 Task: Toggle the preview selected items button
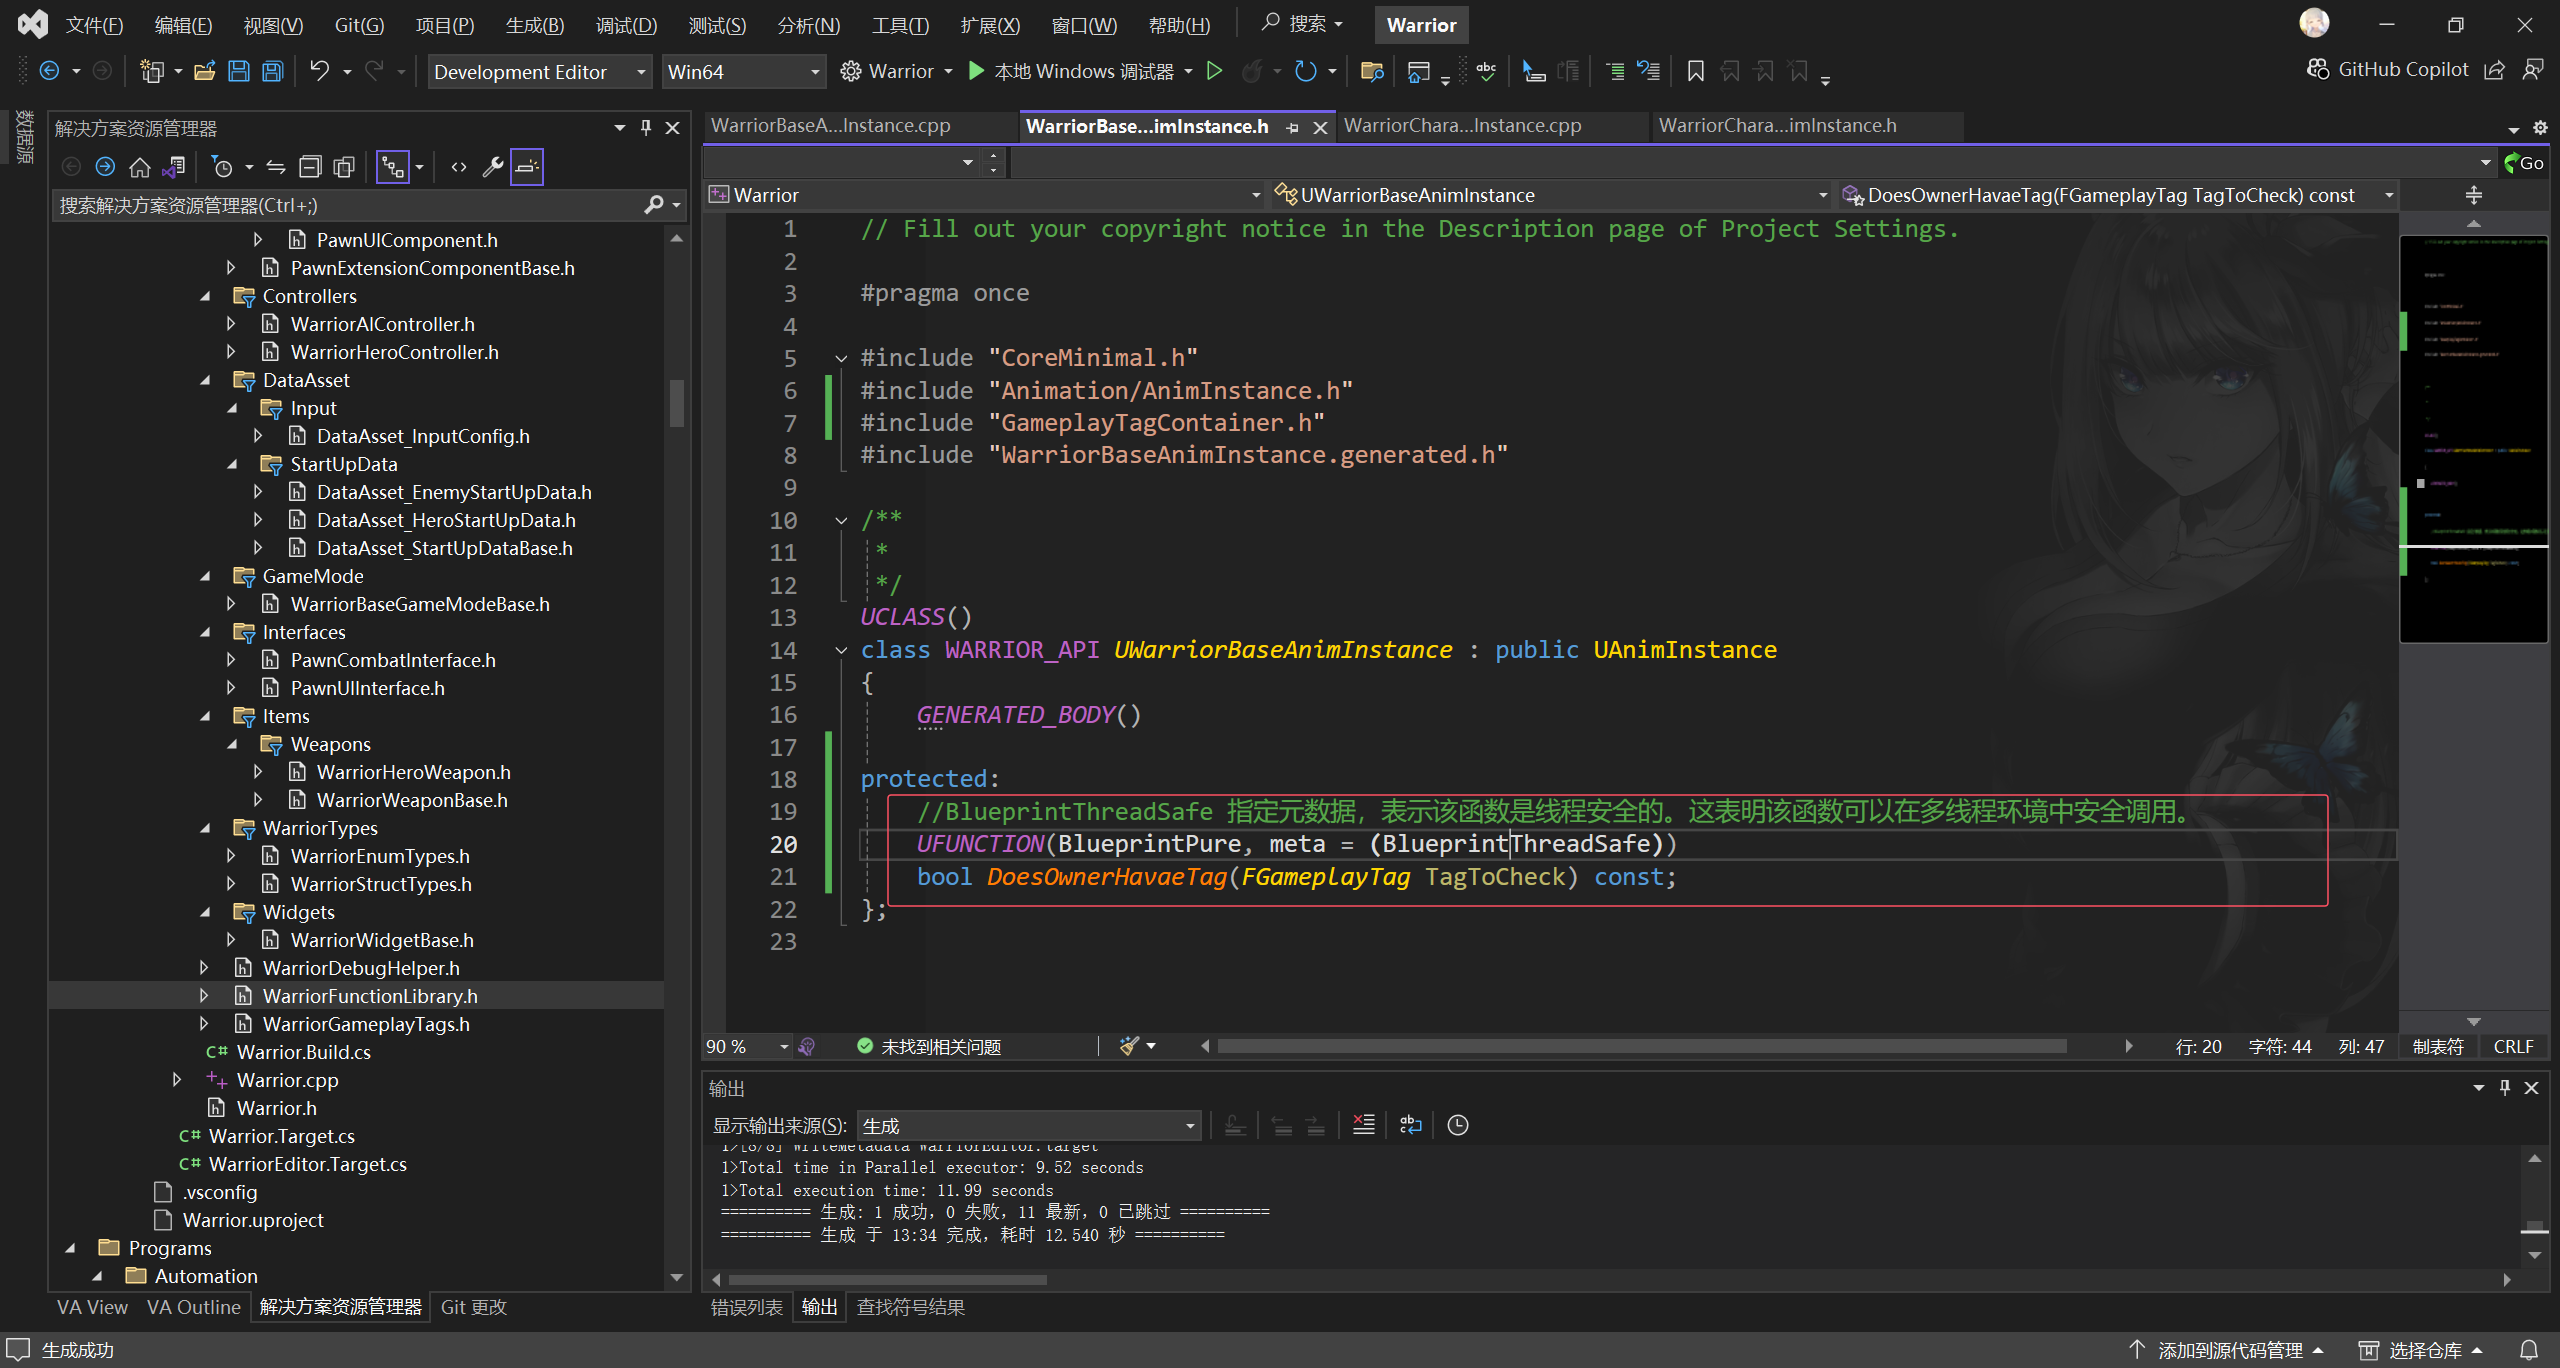[527, 167]
